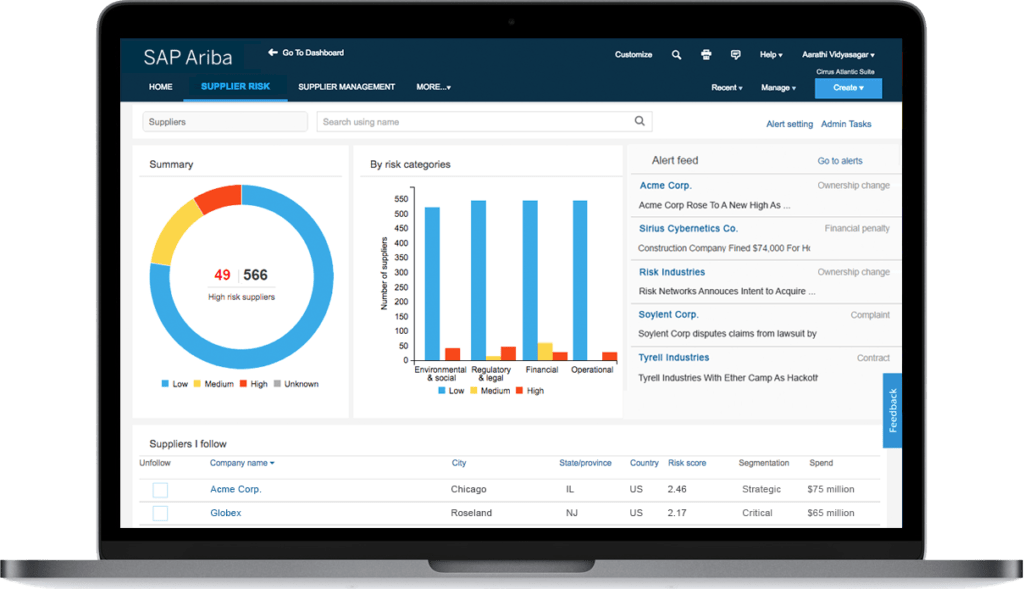
Task: Select the SUPPLIER RISK tab
Action: coord(235,87)
